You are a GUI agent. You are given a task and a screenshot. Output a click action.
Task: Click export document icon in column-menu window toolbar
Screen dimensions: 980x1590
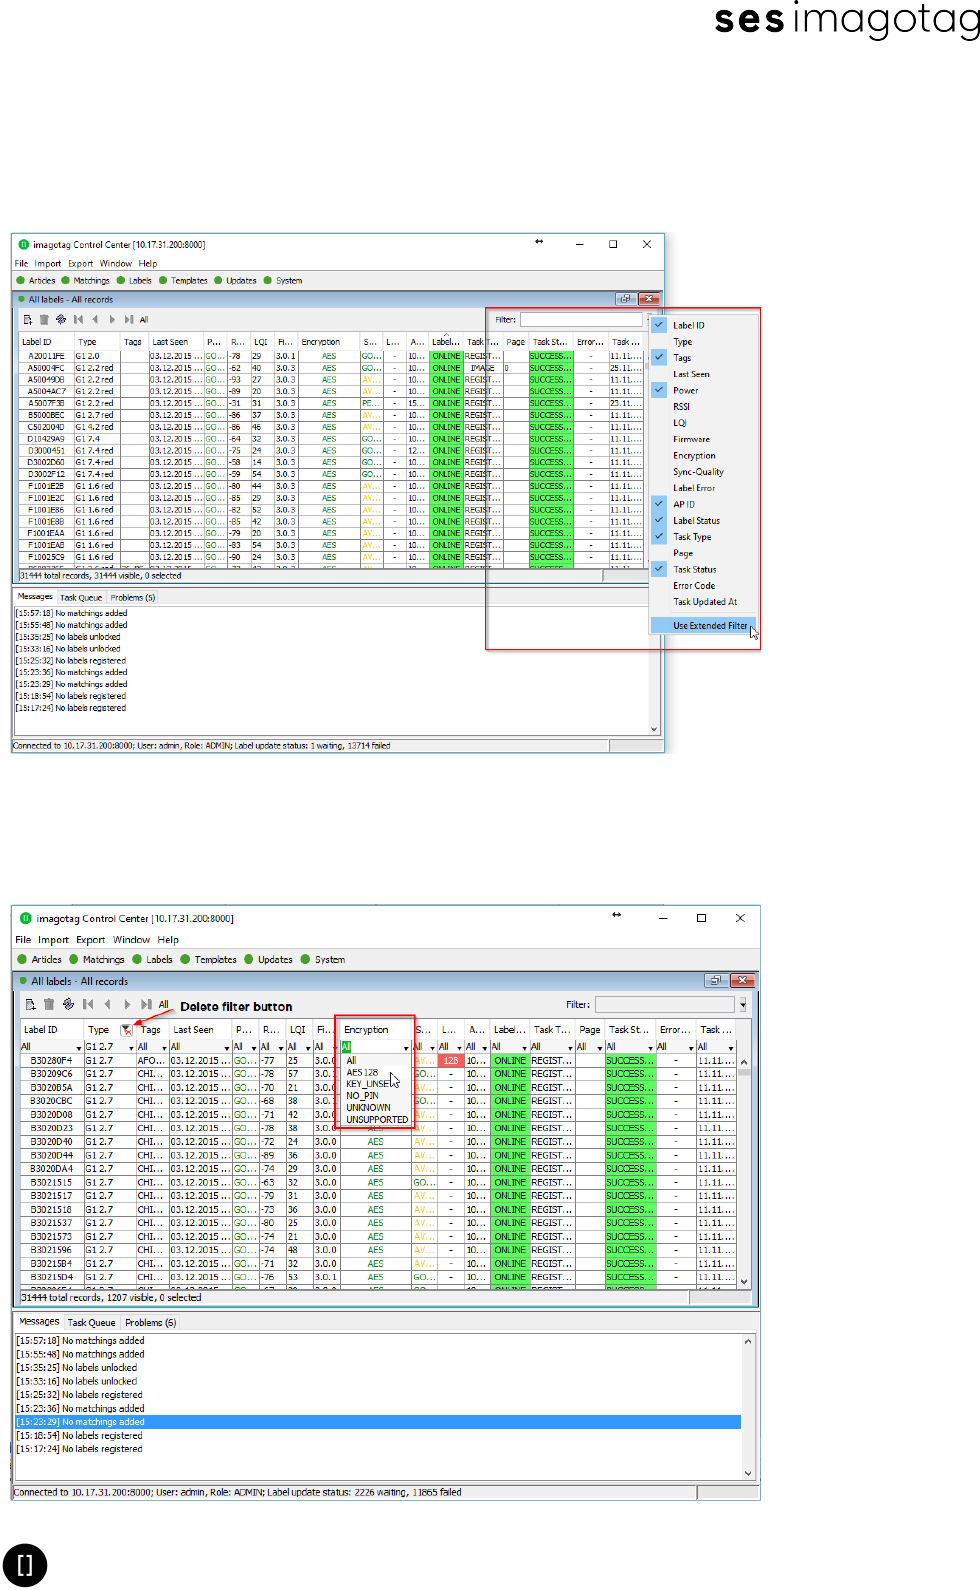pyautogui.click(x=28, y=320)
